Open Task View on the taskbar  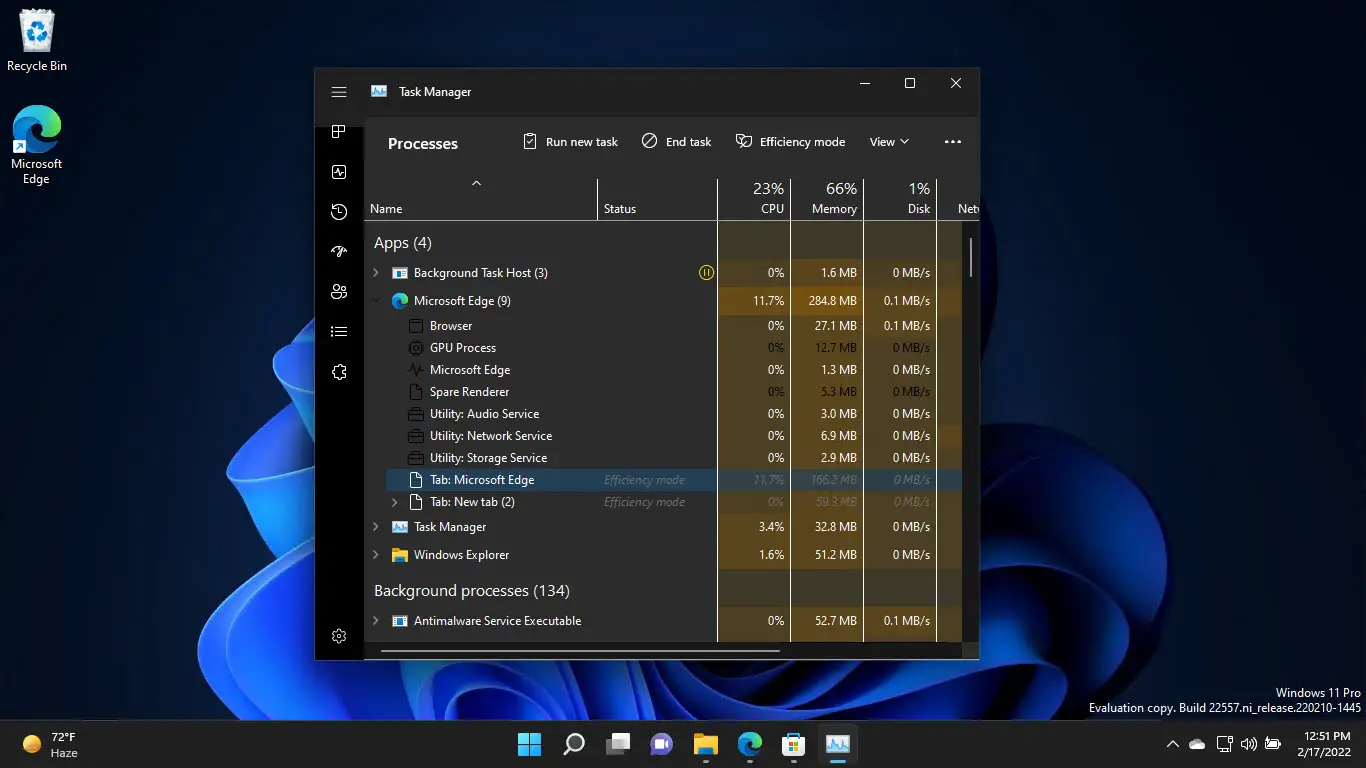tap(618, 744)
